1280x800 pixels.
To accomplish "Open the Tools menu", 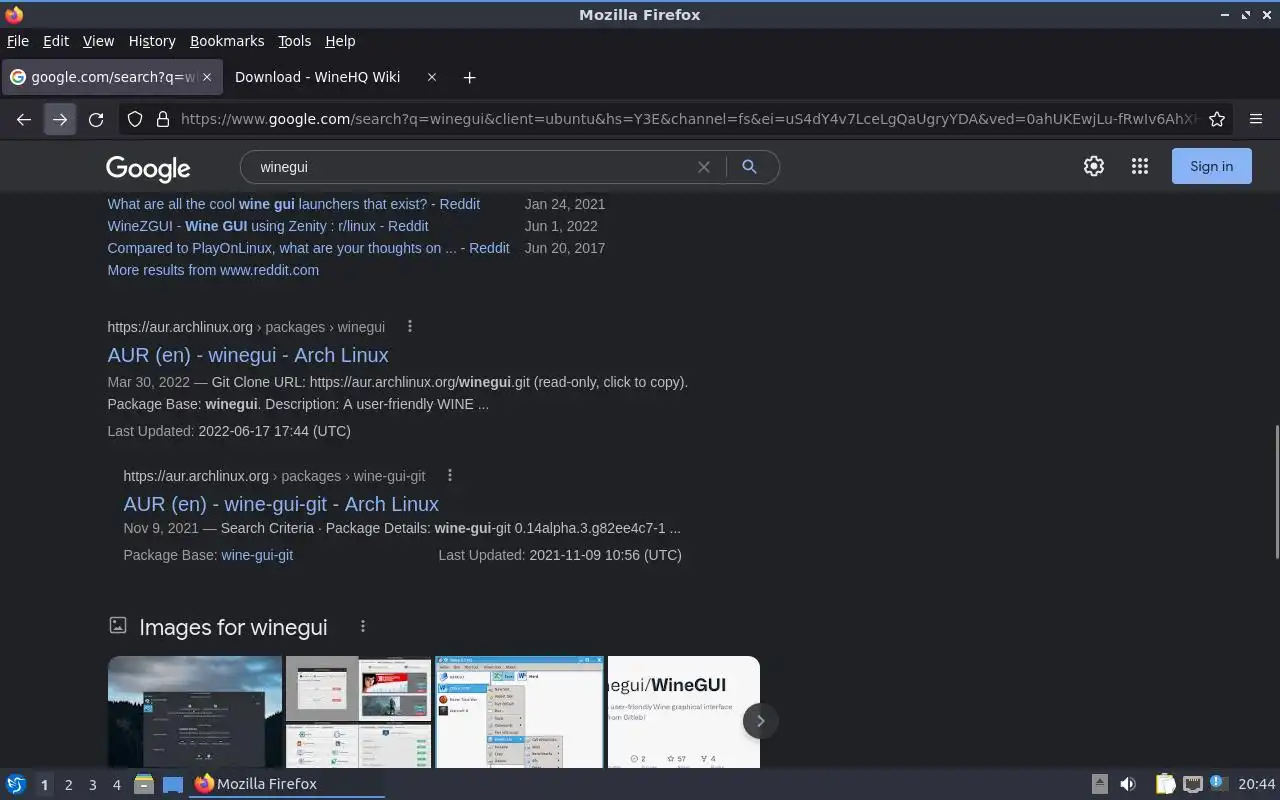I will click(x=294, y=41).
